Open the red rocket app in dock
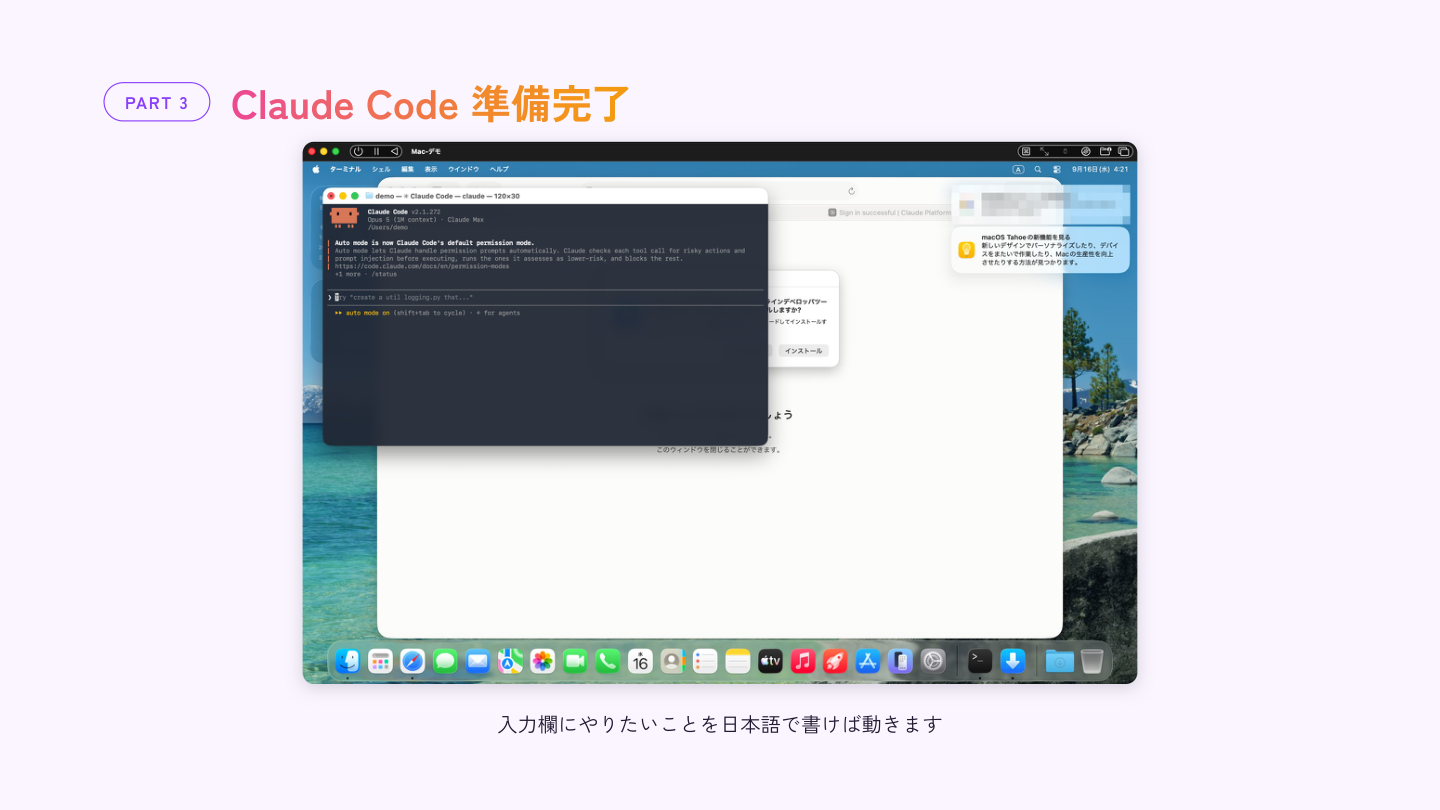 835,661
